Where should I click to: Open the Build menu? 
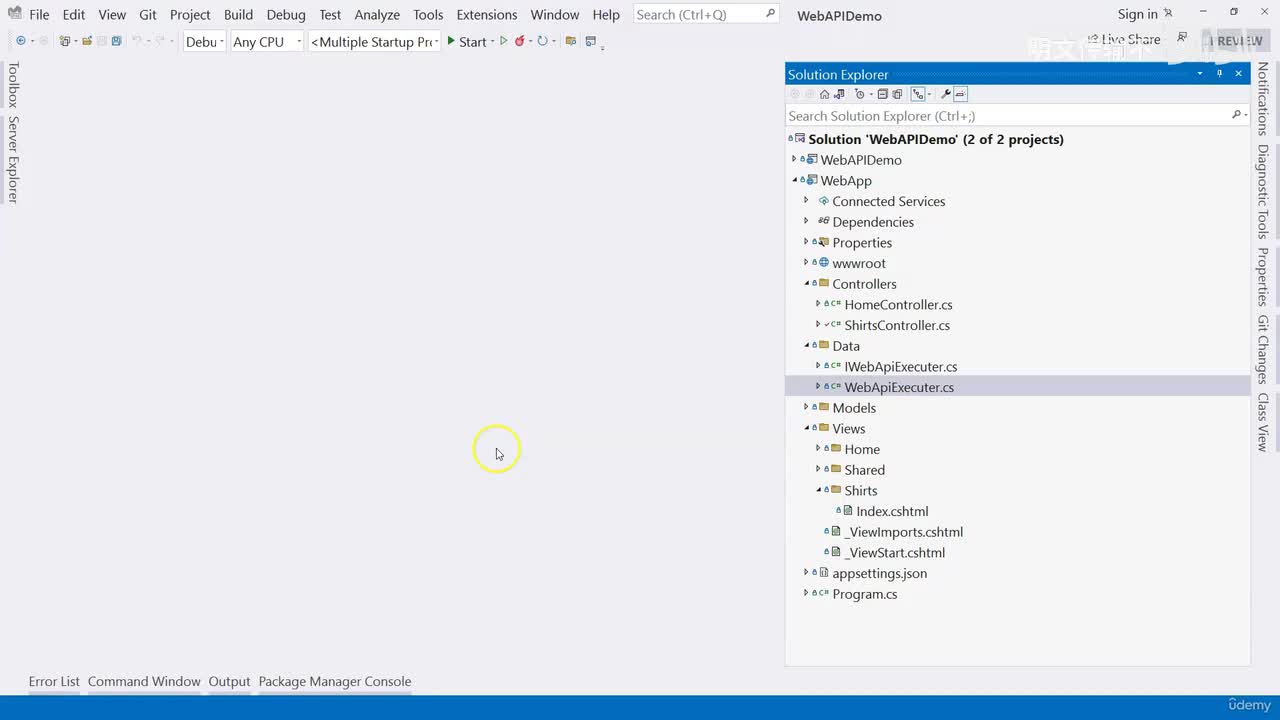(x=238, y=14)
